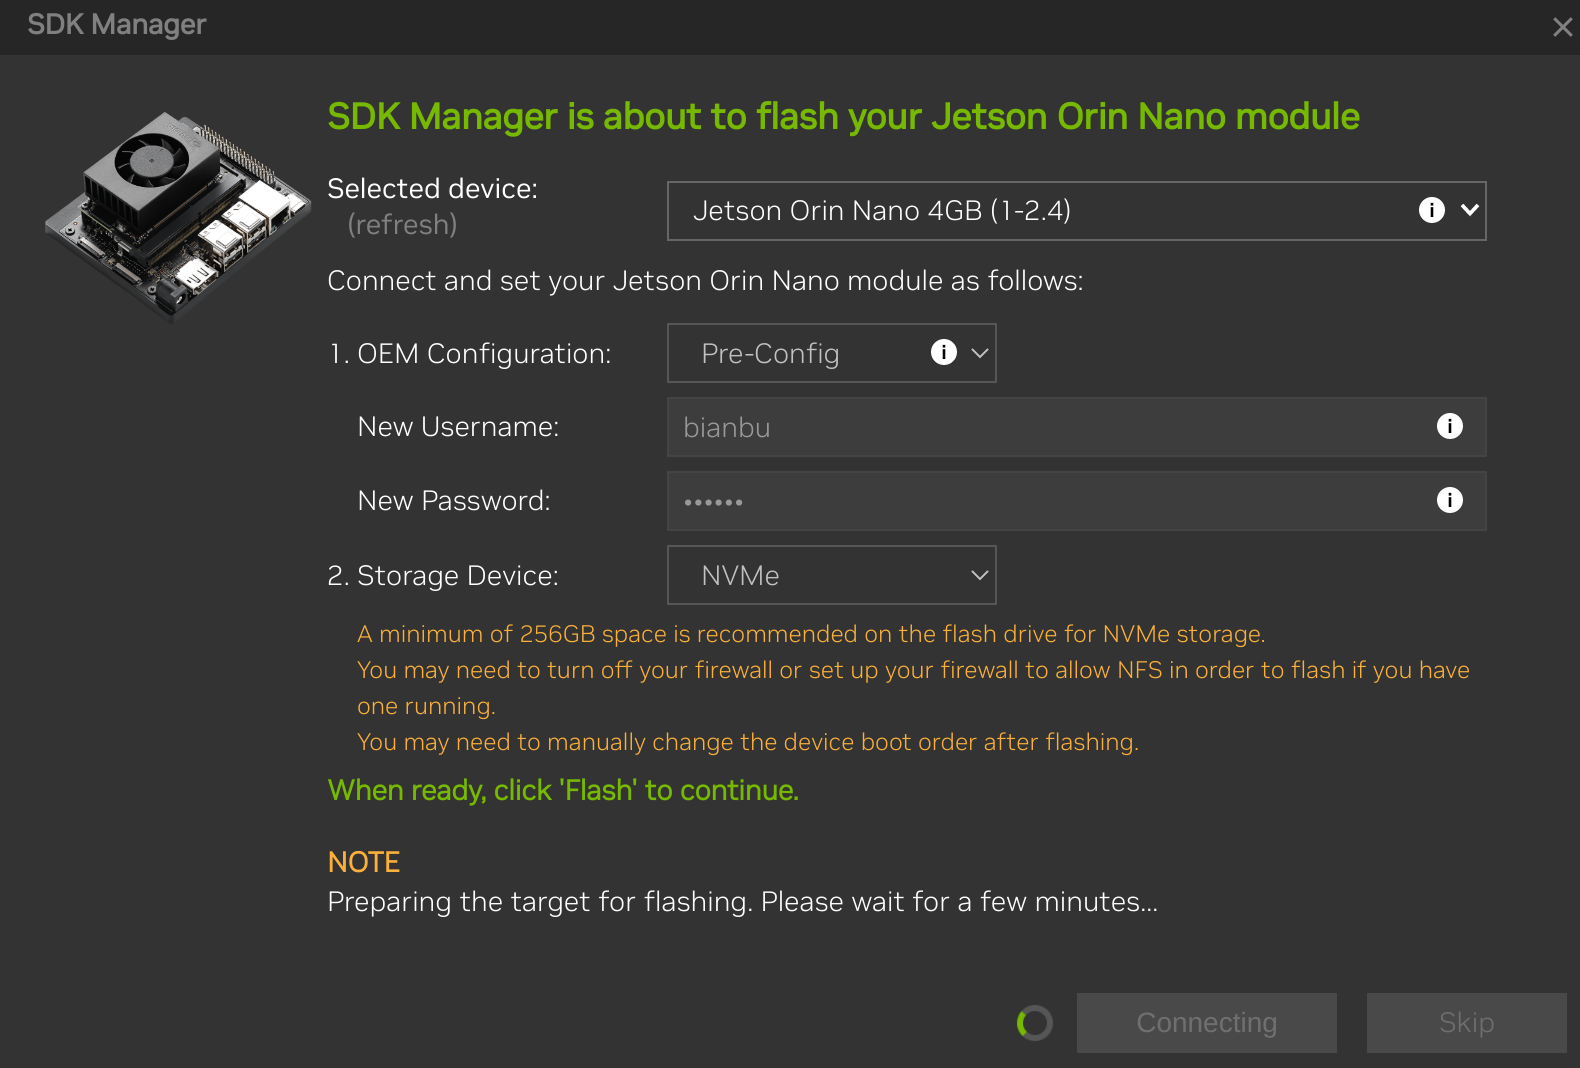Show info for the New Password field

click(1449, 500)
